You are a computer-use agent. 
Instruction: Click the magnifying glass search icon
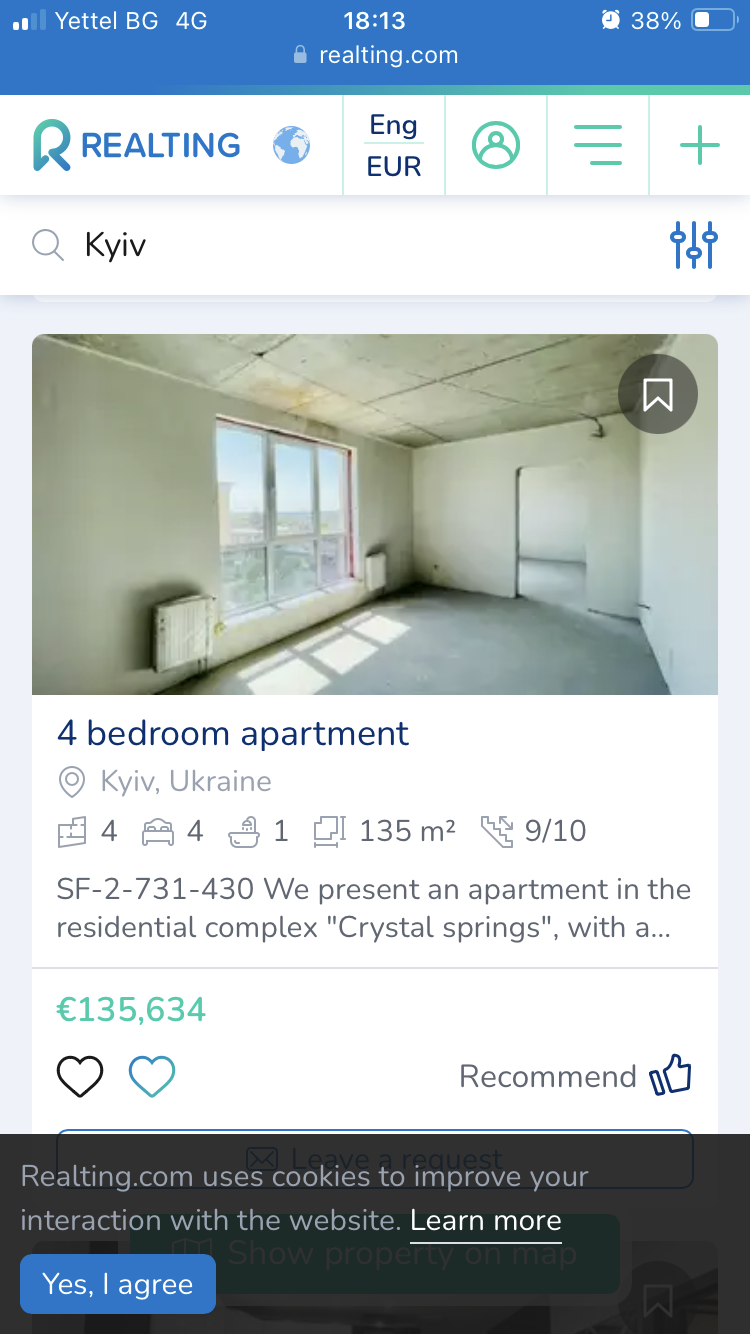pos(48,245)
